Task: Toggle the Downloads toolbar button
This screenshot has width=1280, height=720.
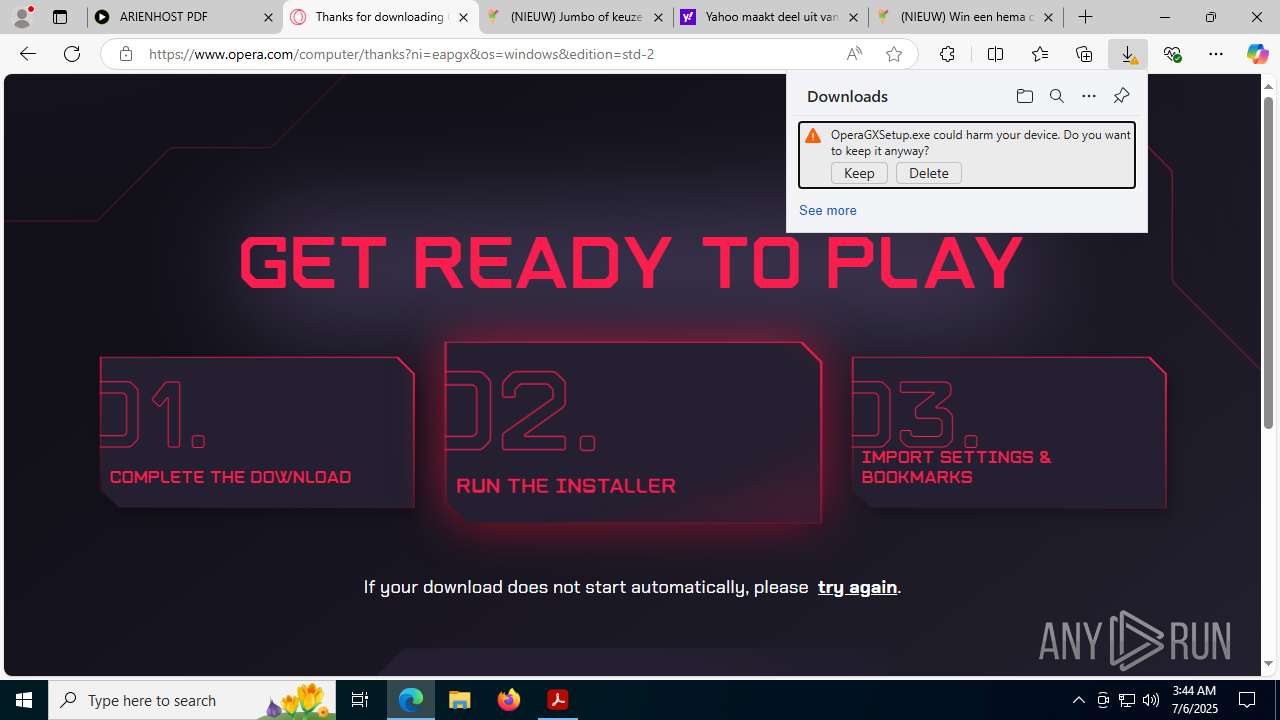Action: point(1128,54)
